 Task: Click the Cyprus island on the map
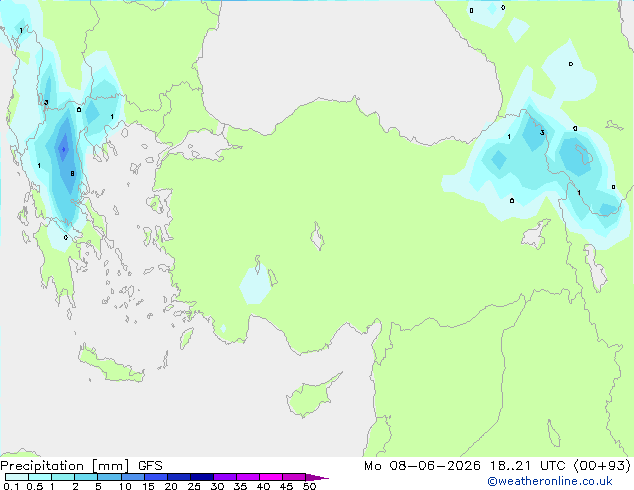pyautogui.click(x=311, y=396)
